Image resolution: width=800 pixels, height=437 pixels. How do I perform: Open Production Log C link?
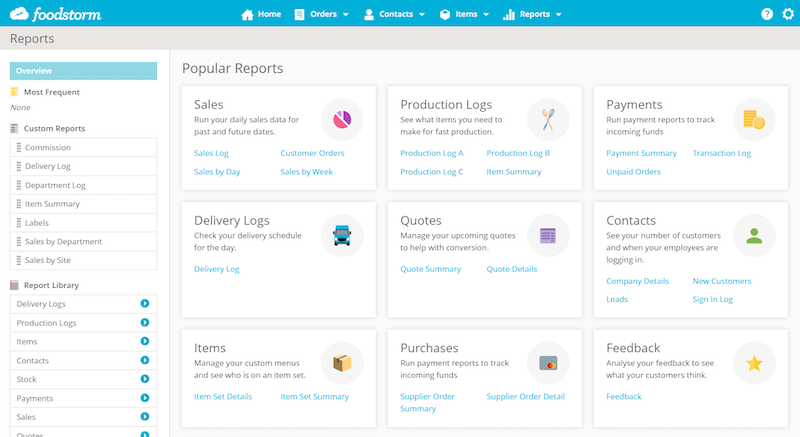432,172
